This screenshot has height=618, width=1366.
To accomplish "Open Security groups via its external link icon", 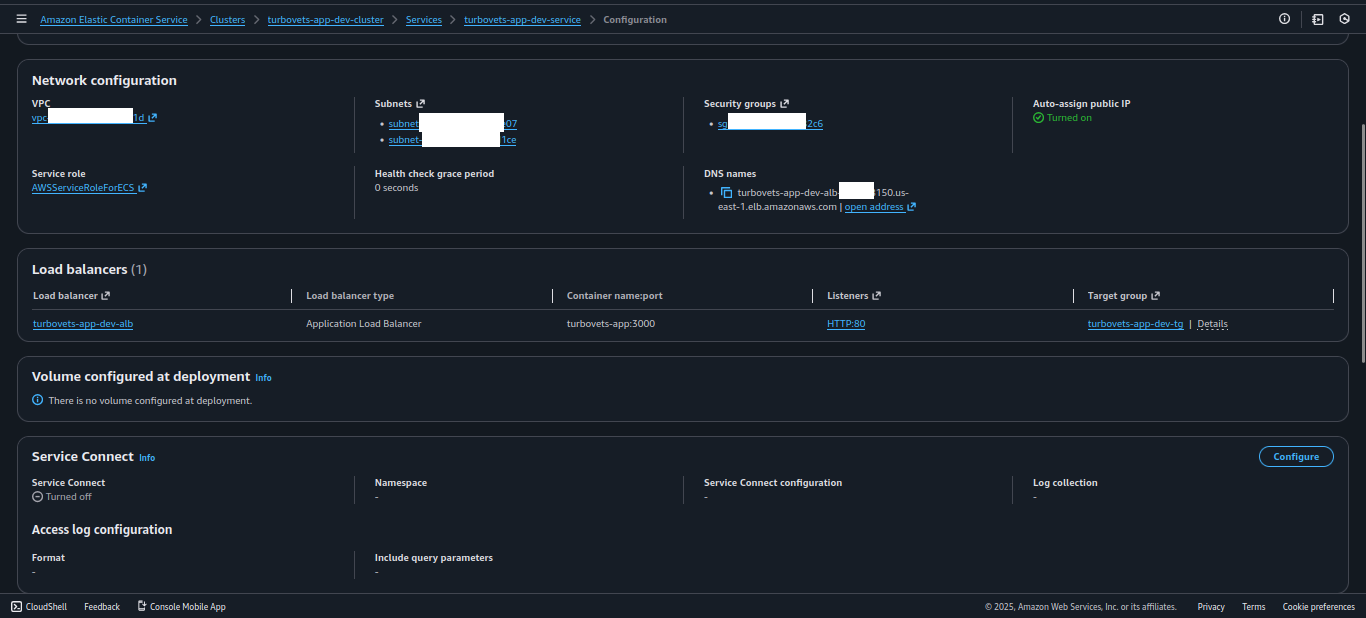I will pos(783,102).
